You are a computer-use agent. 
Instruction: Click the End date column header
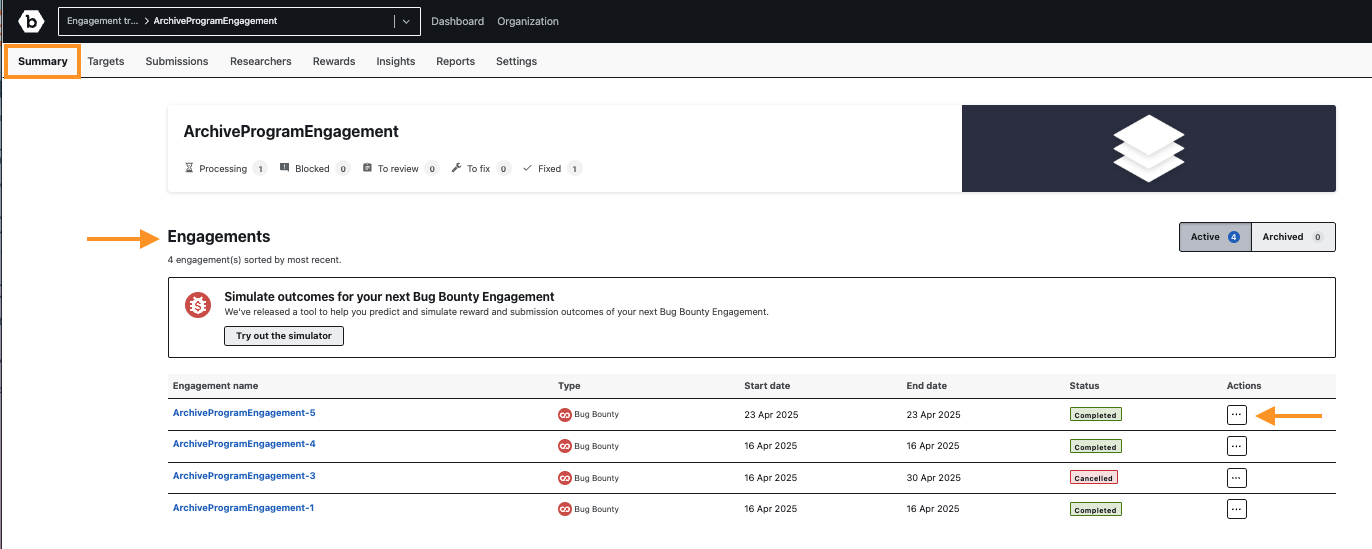coord(926,386)
